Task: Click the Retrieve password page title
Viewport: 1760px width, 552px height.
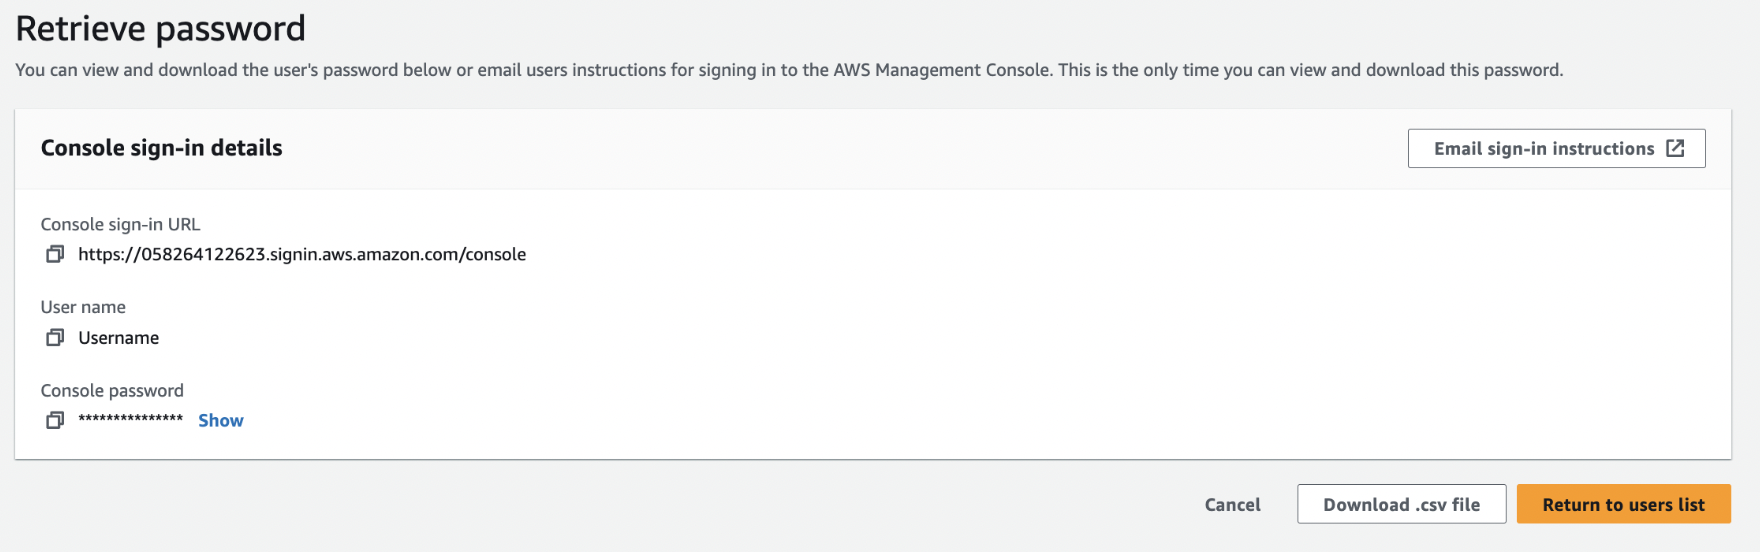Action: 161,29
